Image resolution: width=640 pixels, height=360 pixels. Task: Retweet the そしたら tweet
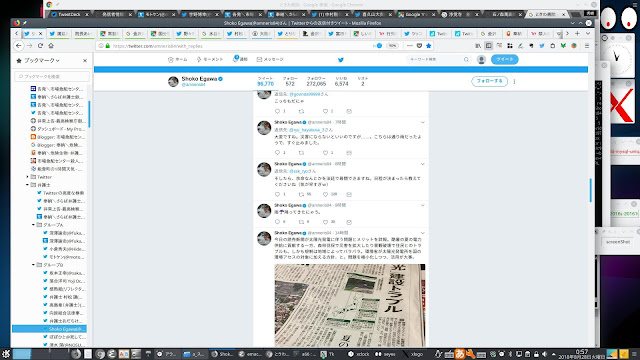(301, 194)
